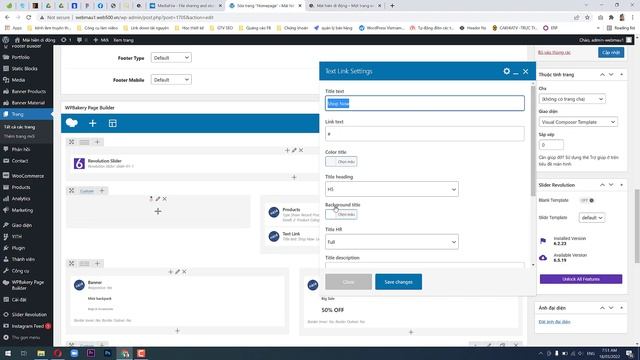Click the Save changes button
Viewport: 640px width, 360px height.
click(398, 282)
